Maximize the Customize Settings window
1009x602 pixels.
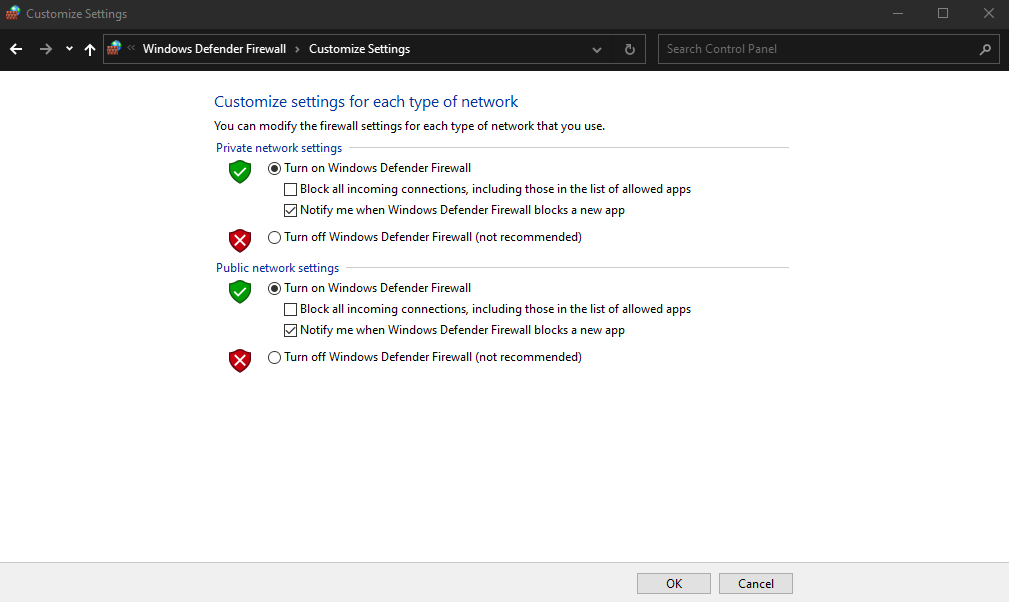pyautogui.click(x=943, y=14)
